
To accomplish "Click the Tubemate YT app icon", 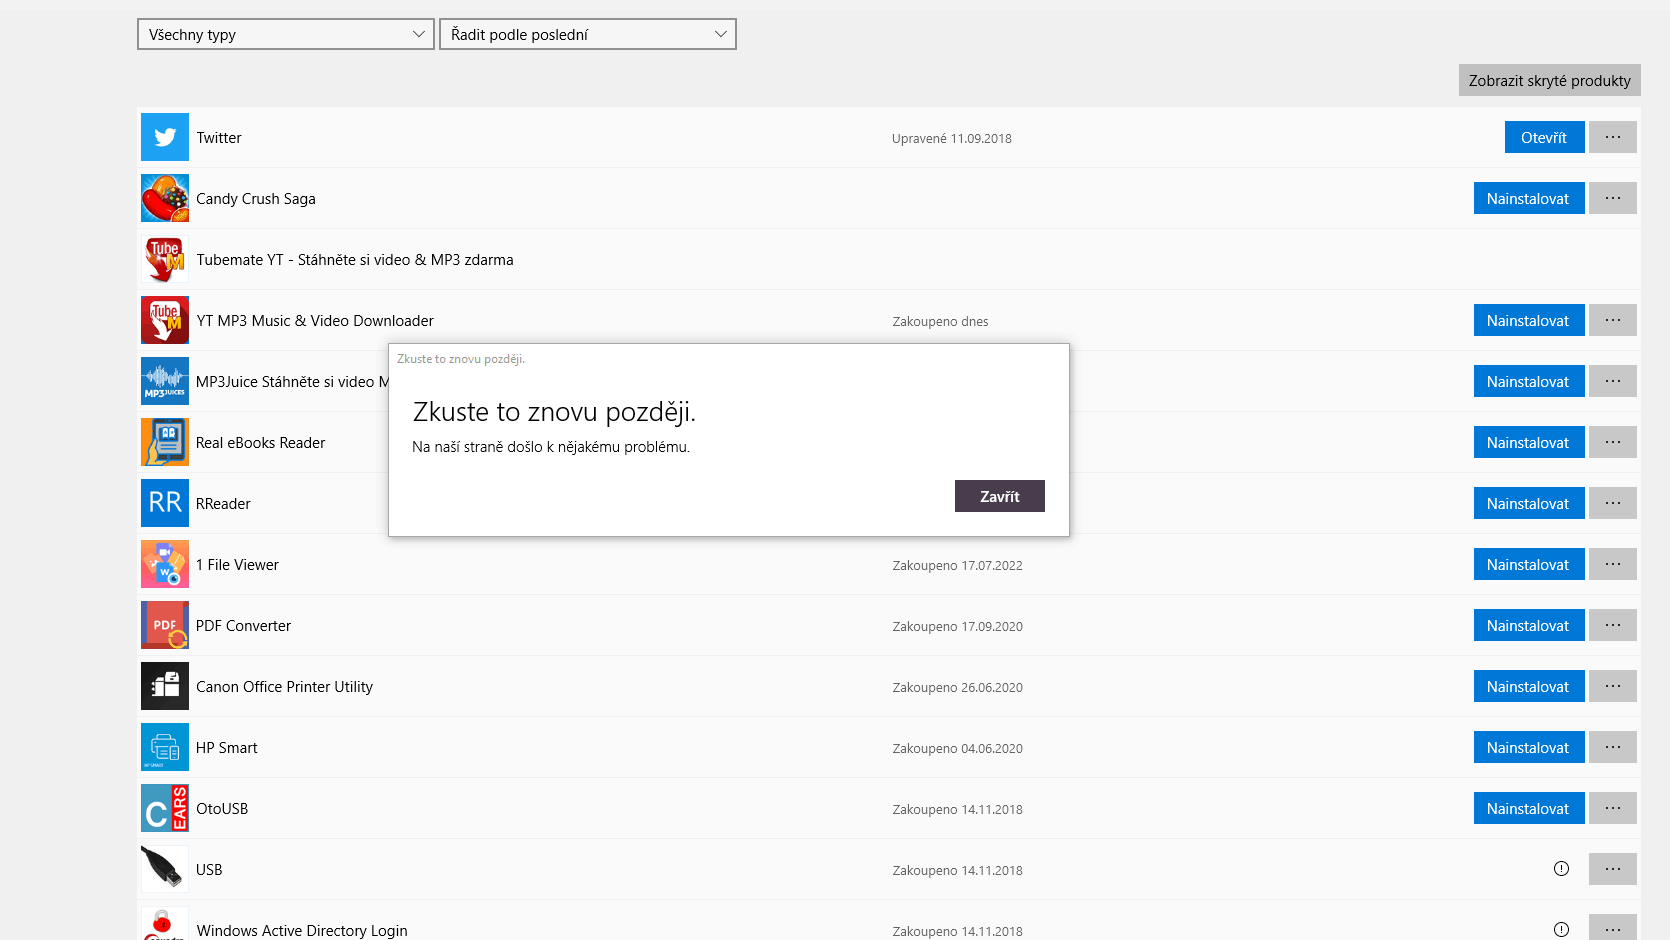I will (x=165, y=259).
